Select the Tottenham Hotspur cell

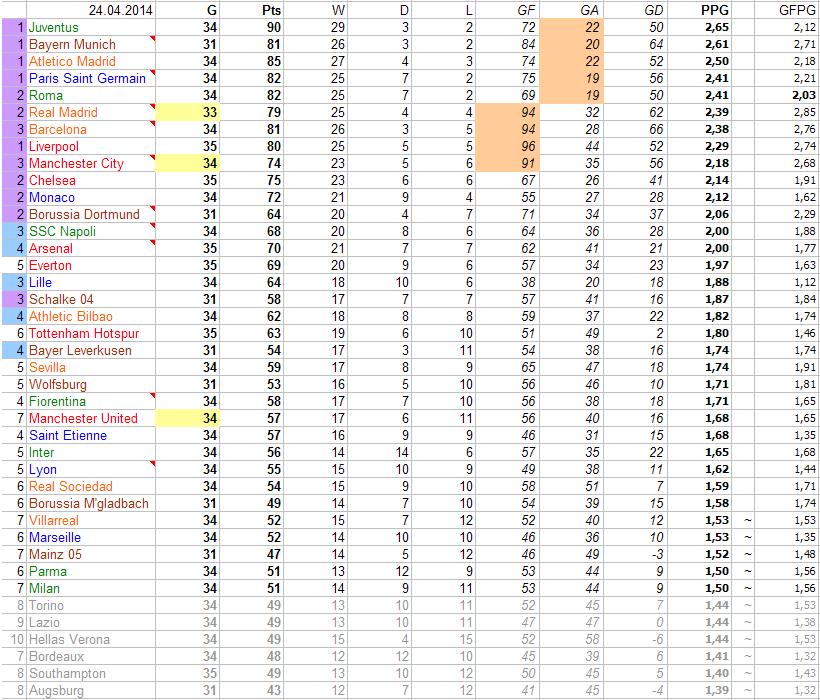pyautogui.click(x=91, y=333)
